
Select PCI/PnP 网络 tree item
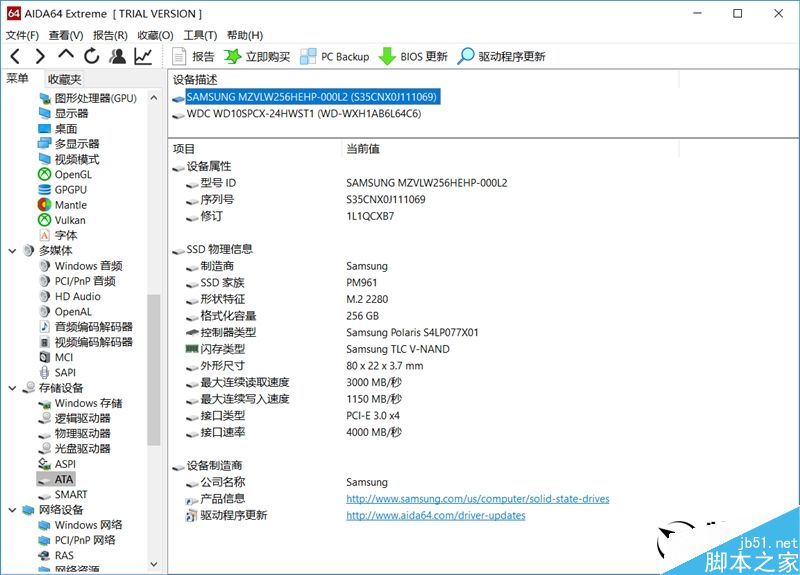click(78, 540)
